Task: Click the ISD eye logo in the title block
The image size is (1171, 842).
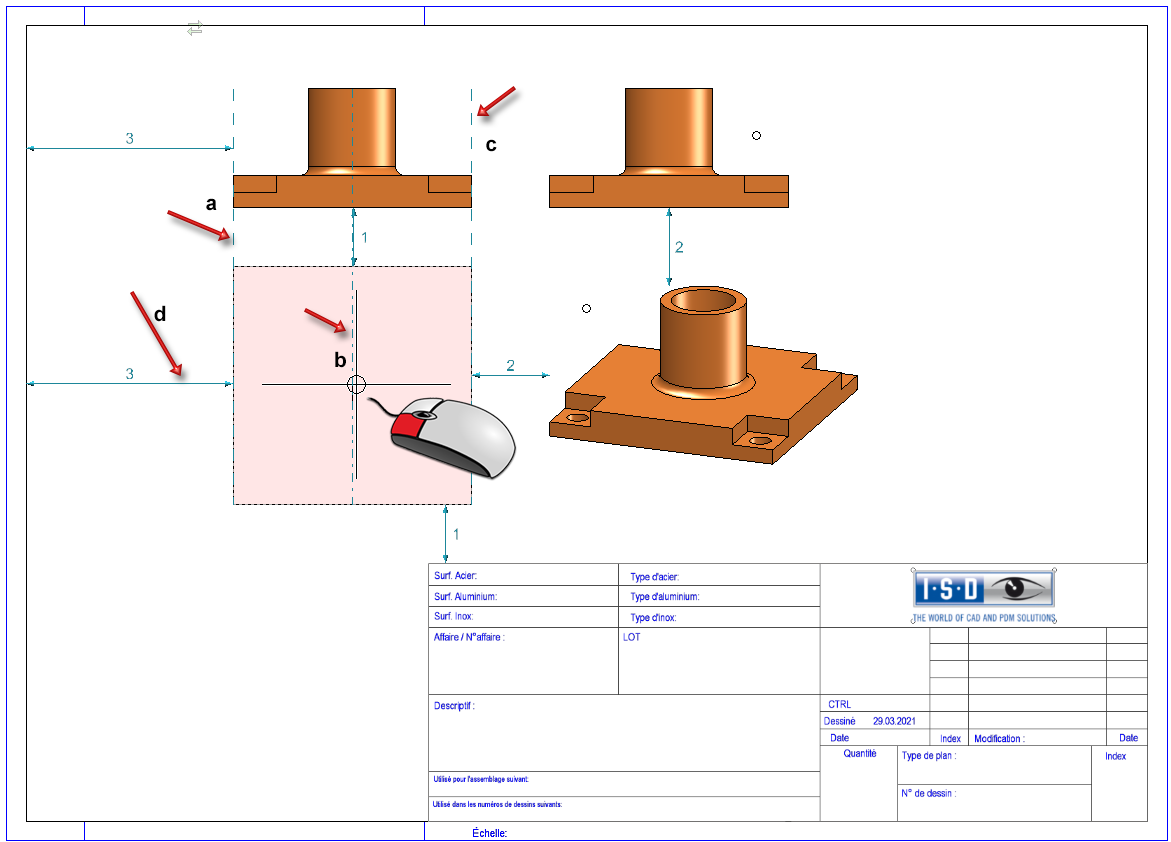Action: pyautogui.click(x=983, y=589)
